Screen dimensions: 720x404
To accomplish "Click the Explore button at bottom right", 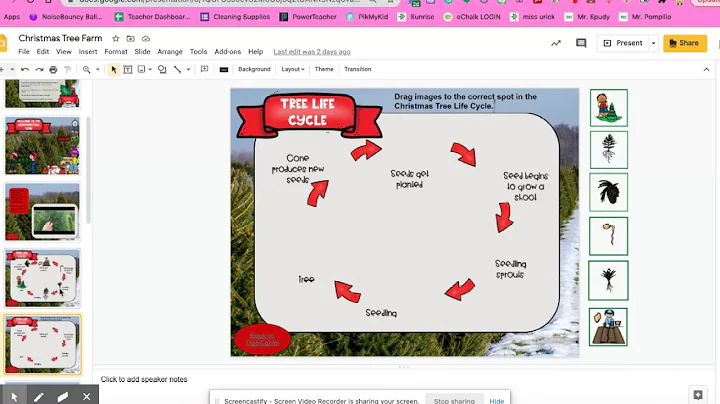I will (x=698, y=395).
